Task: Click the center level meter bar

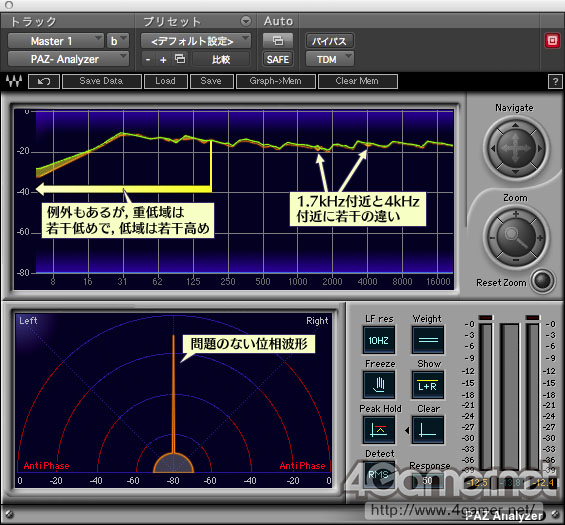Action: click(510, 396)
